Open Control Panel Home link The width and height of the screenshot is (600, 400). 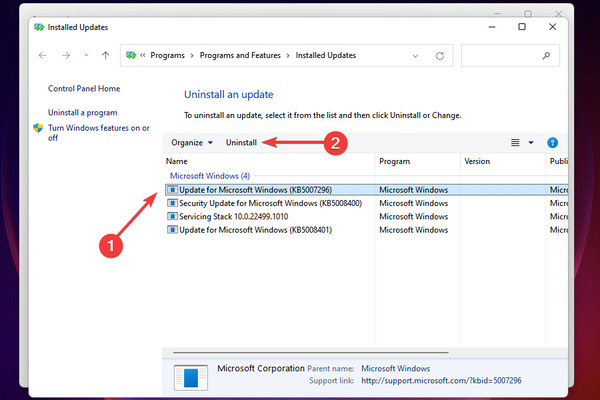pyautogui.click(x=84, y=89)
